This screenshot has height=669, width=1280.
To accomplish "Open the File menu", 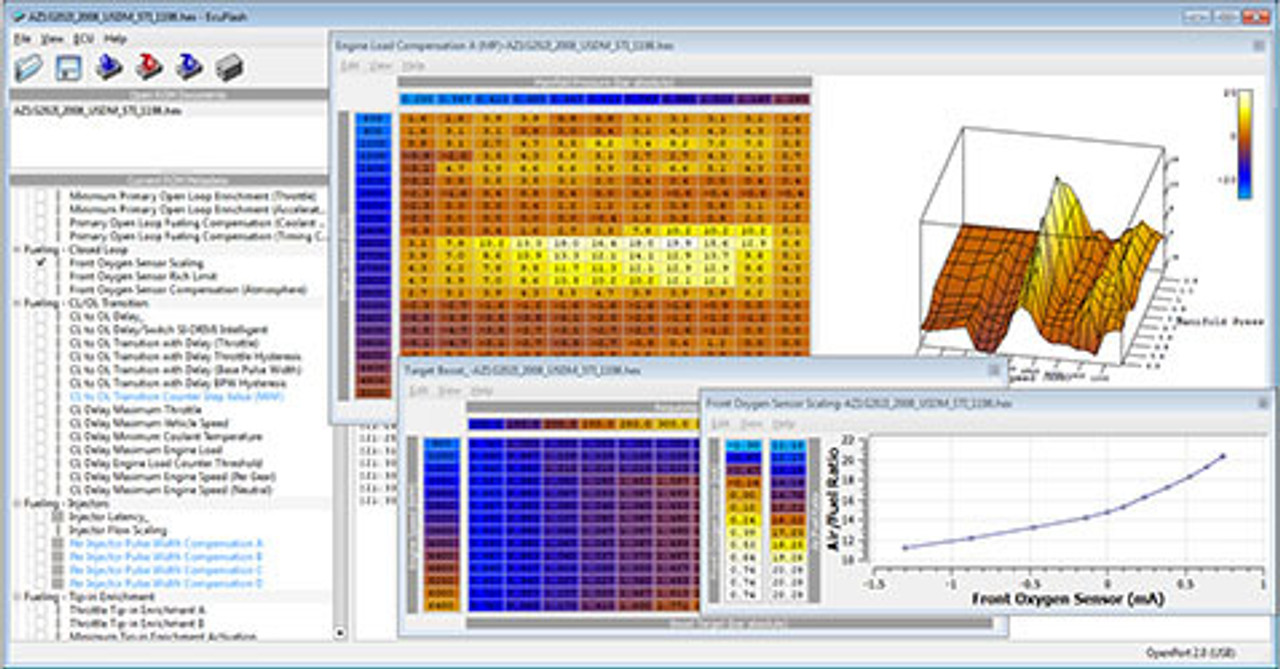I will pyautogui.click(x=22, y=38).
